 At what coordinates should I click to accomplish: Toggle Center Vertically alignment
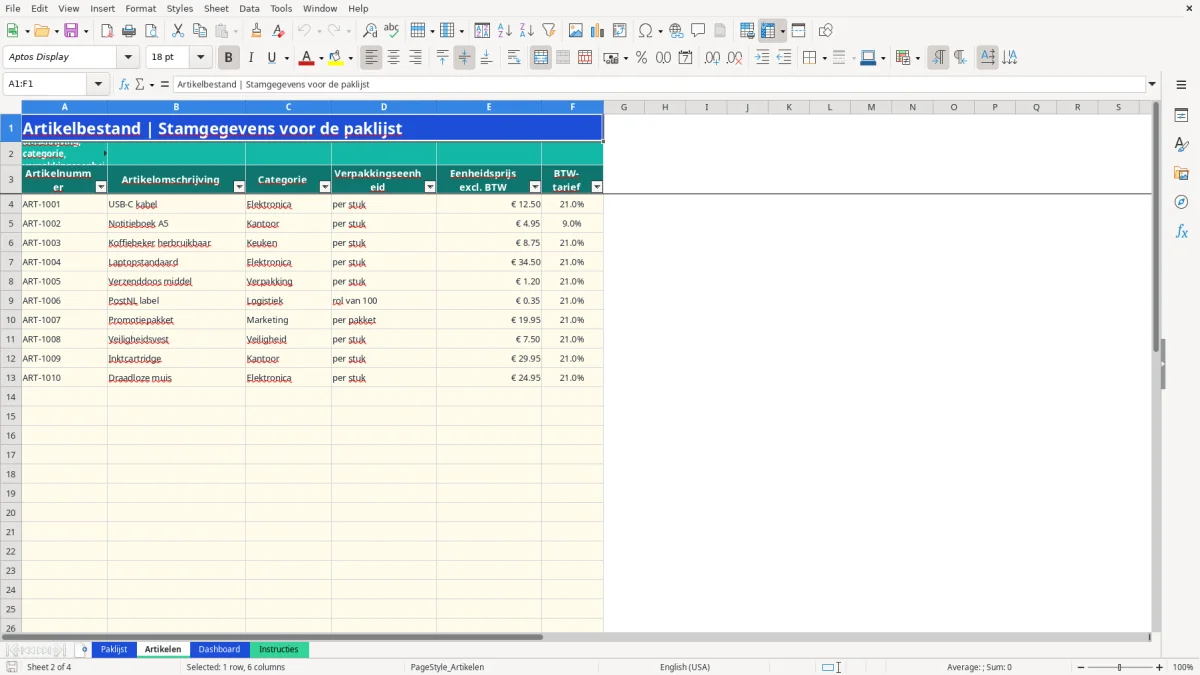coord(464,58)
